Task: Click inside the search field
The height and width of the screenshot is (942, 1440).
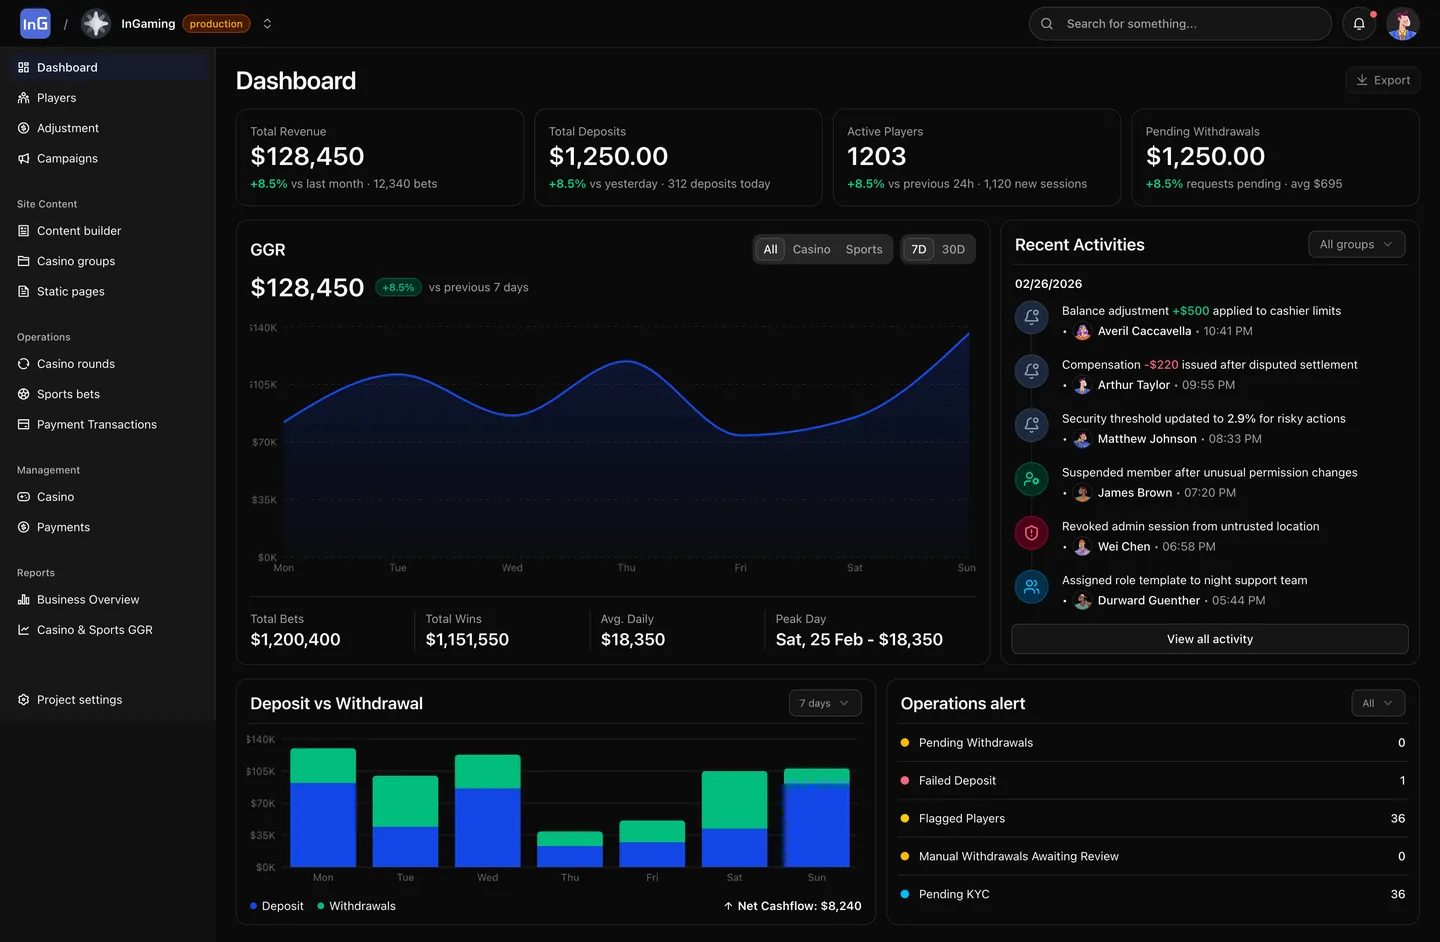Action: click(1180, 23)
